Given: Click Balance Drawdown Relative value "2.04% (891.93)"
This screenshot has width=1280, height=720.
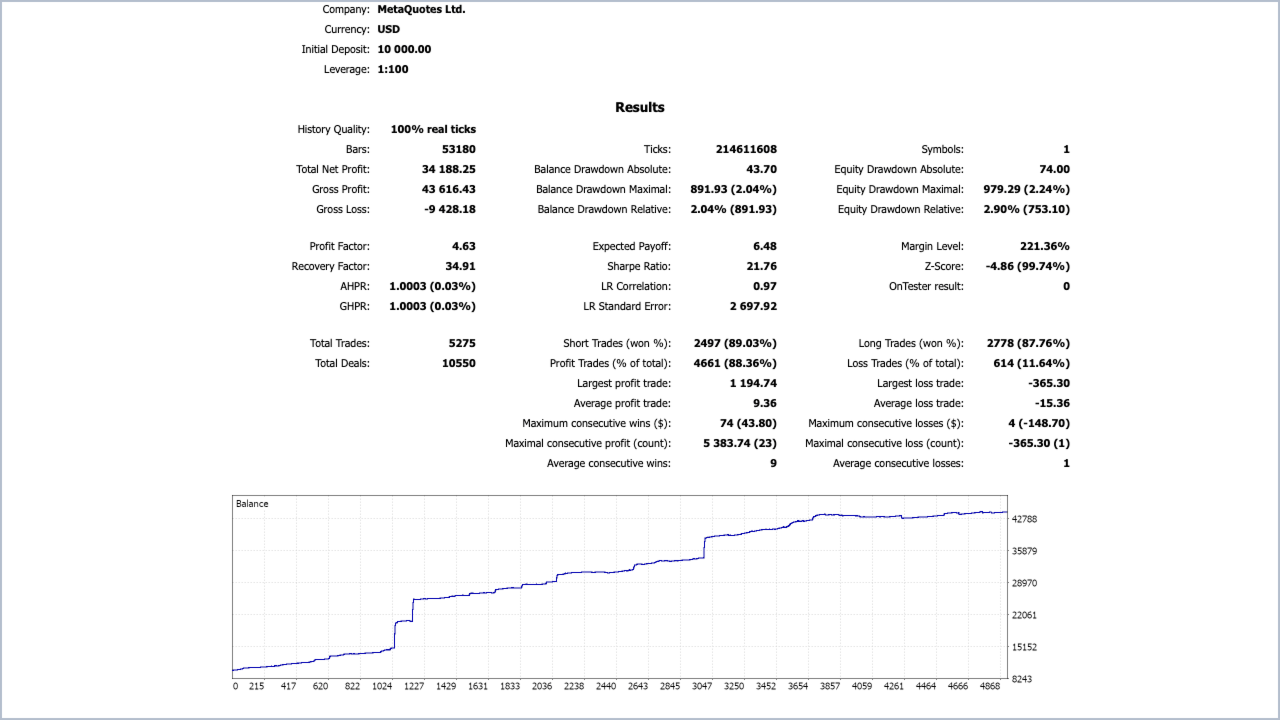Looking at the screenshot, I should (734, 209).
